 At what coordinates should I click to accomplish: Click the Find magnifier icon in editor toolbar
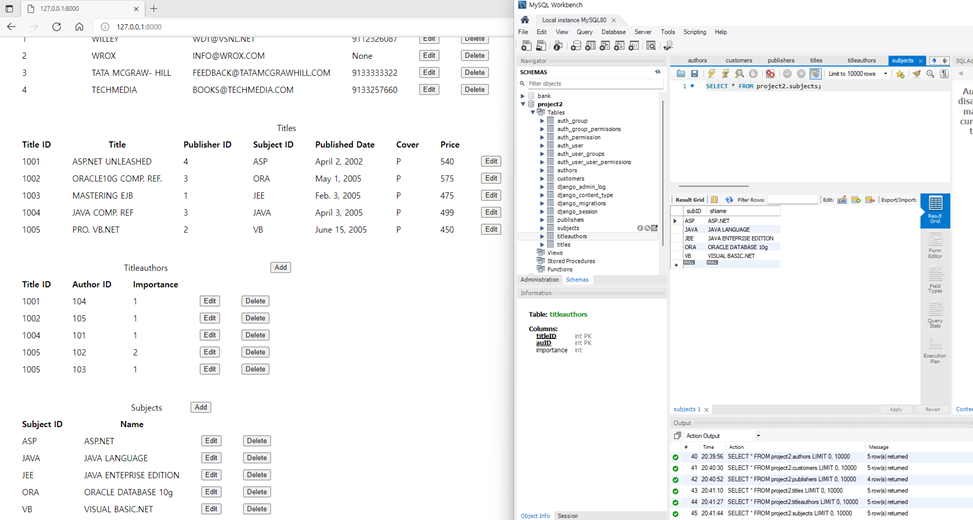(x=930, y=73)
